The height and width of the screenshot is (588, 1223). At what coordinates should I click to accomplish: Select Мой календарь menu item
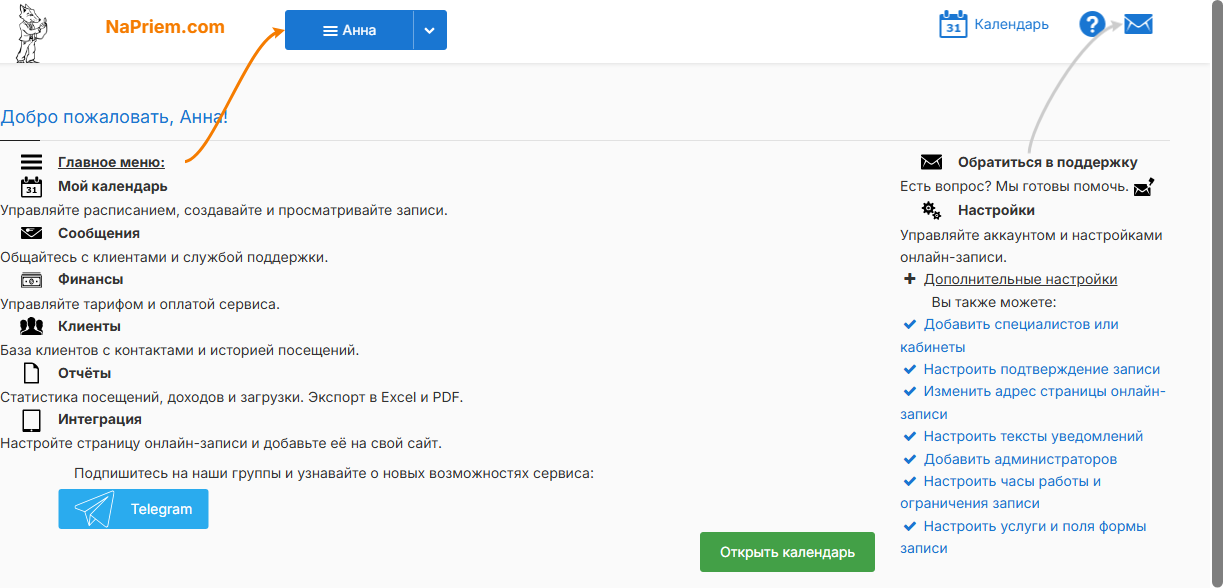coord(113,186)
